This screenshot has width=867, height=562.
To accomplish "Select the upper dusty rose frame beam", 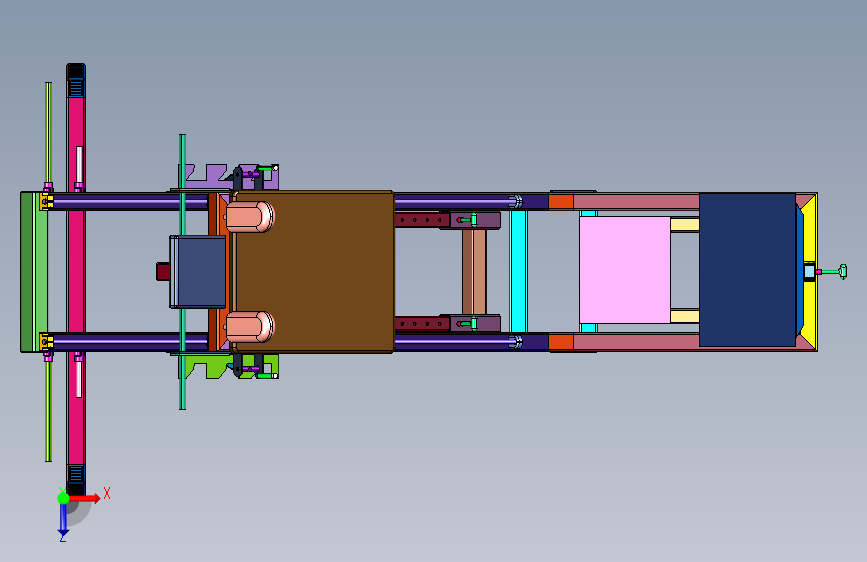I will (x=636, y=201).
